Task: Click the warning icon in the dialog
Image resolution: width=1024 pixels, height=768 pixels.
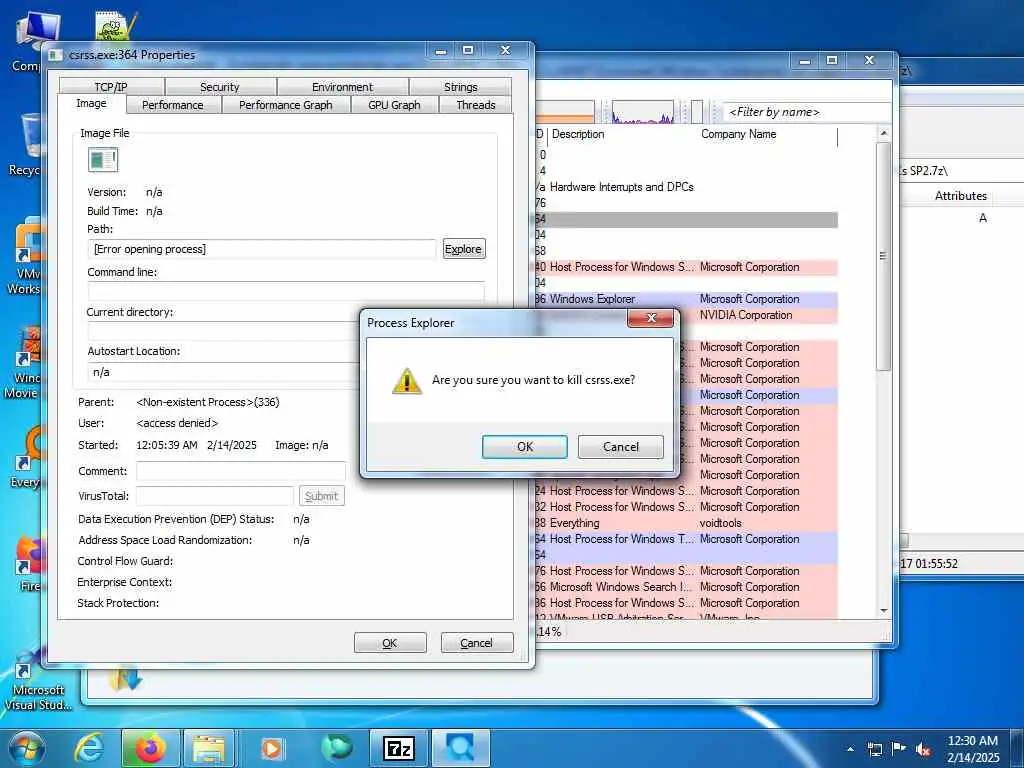Action: point(406,380)
